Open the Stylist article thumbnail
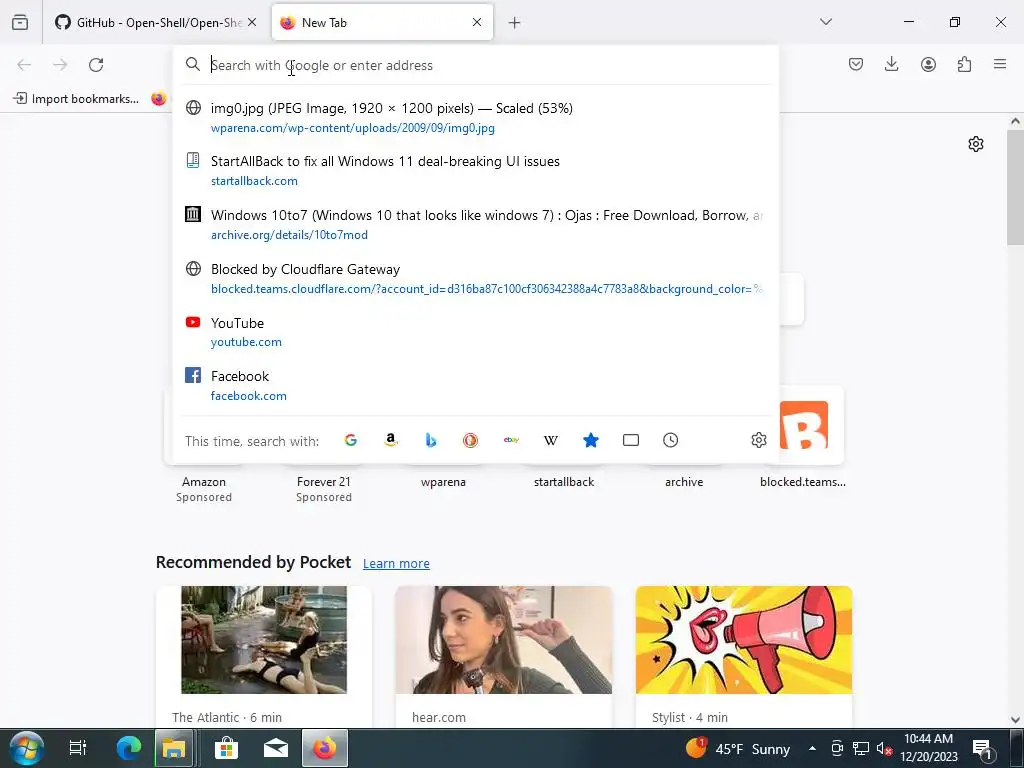 744,640
